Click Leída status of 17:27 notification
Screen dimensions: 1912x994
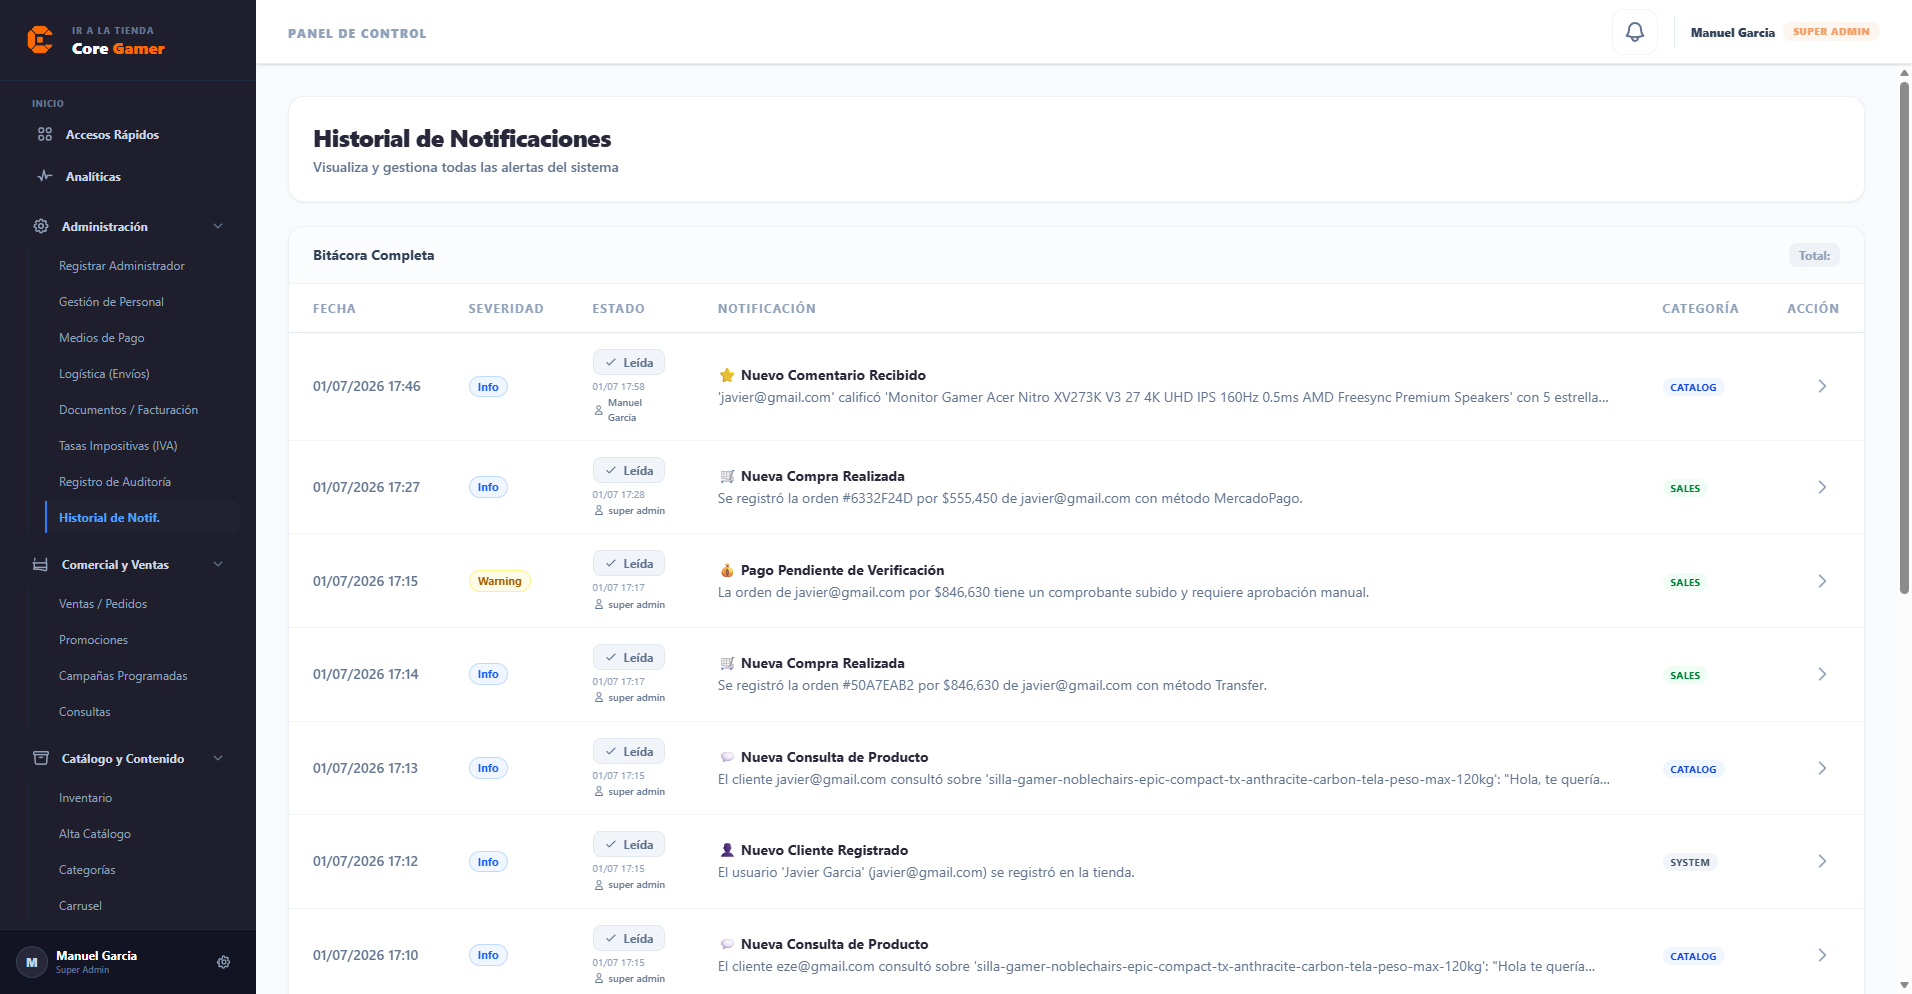pyautogui.click(x=629, y=470)
